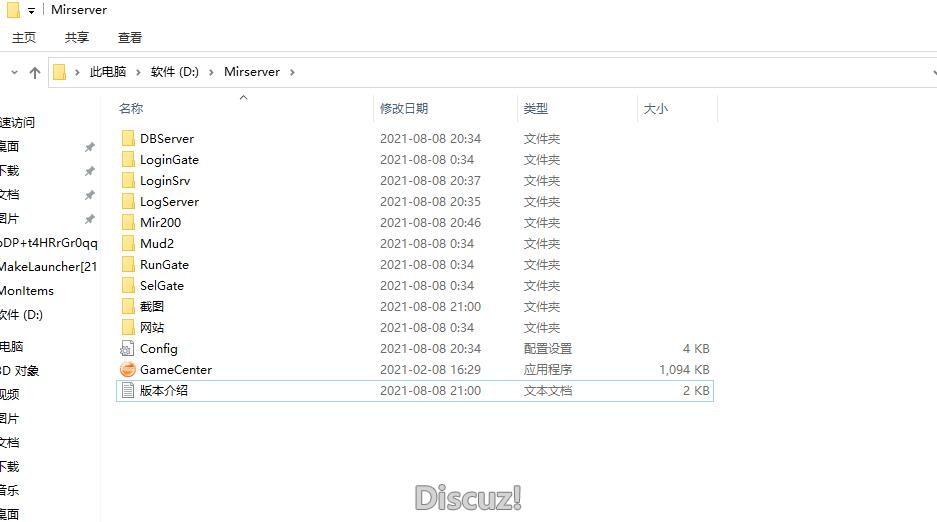Click 软件 (D:) in the address bar
Image resolution: width=937 pixels, height=522 pixels.
(174, 72)
